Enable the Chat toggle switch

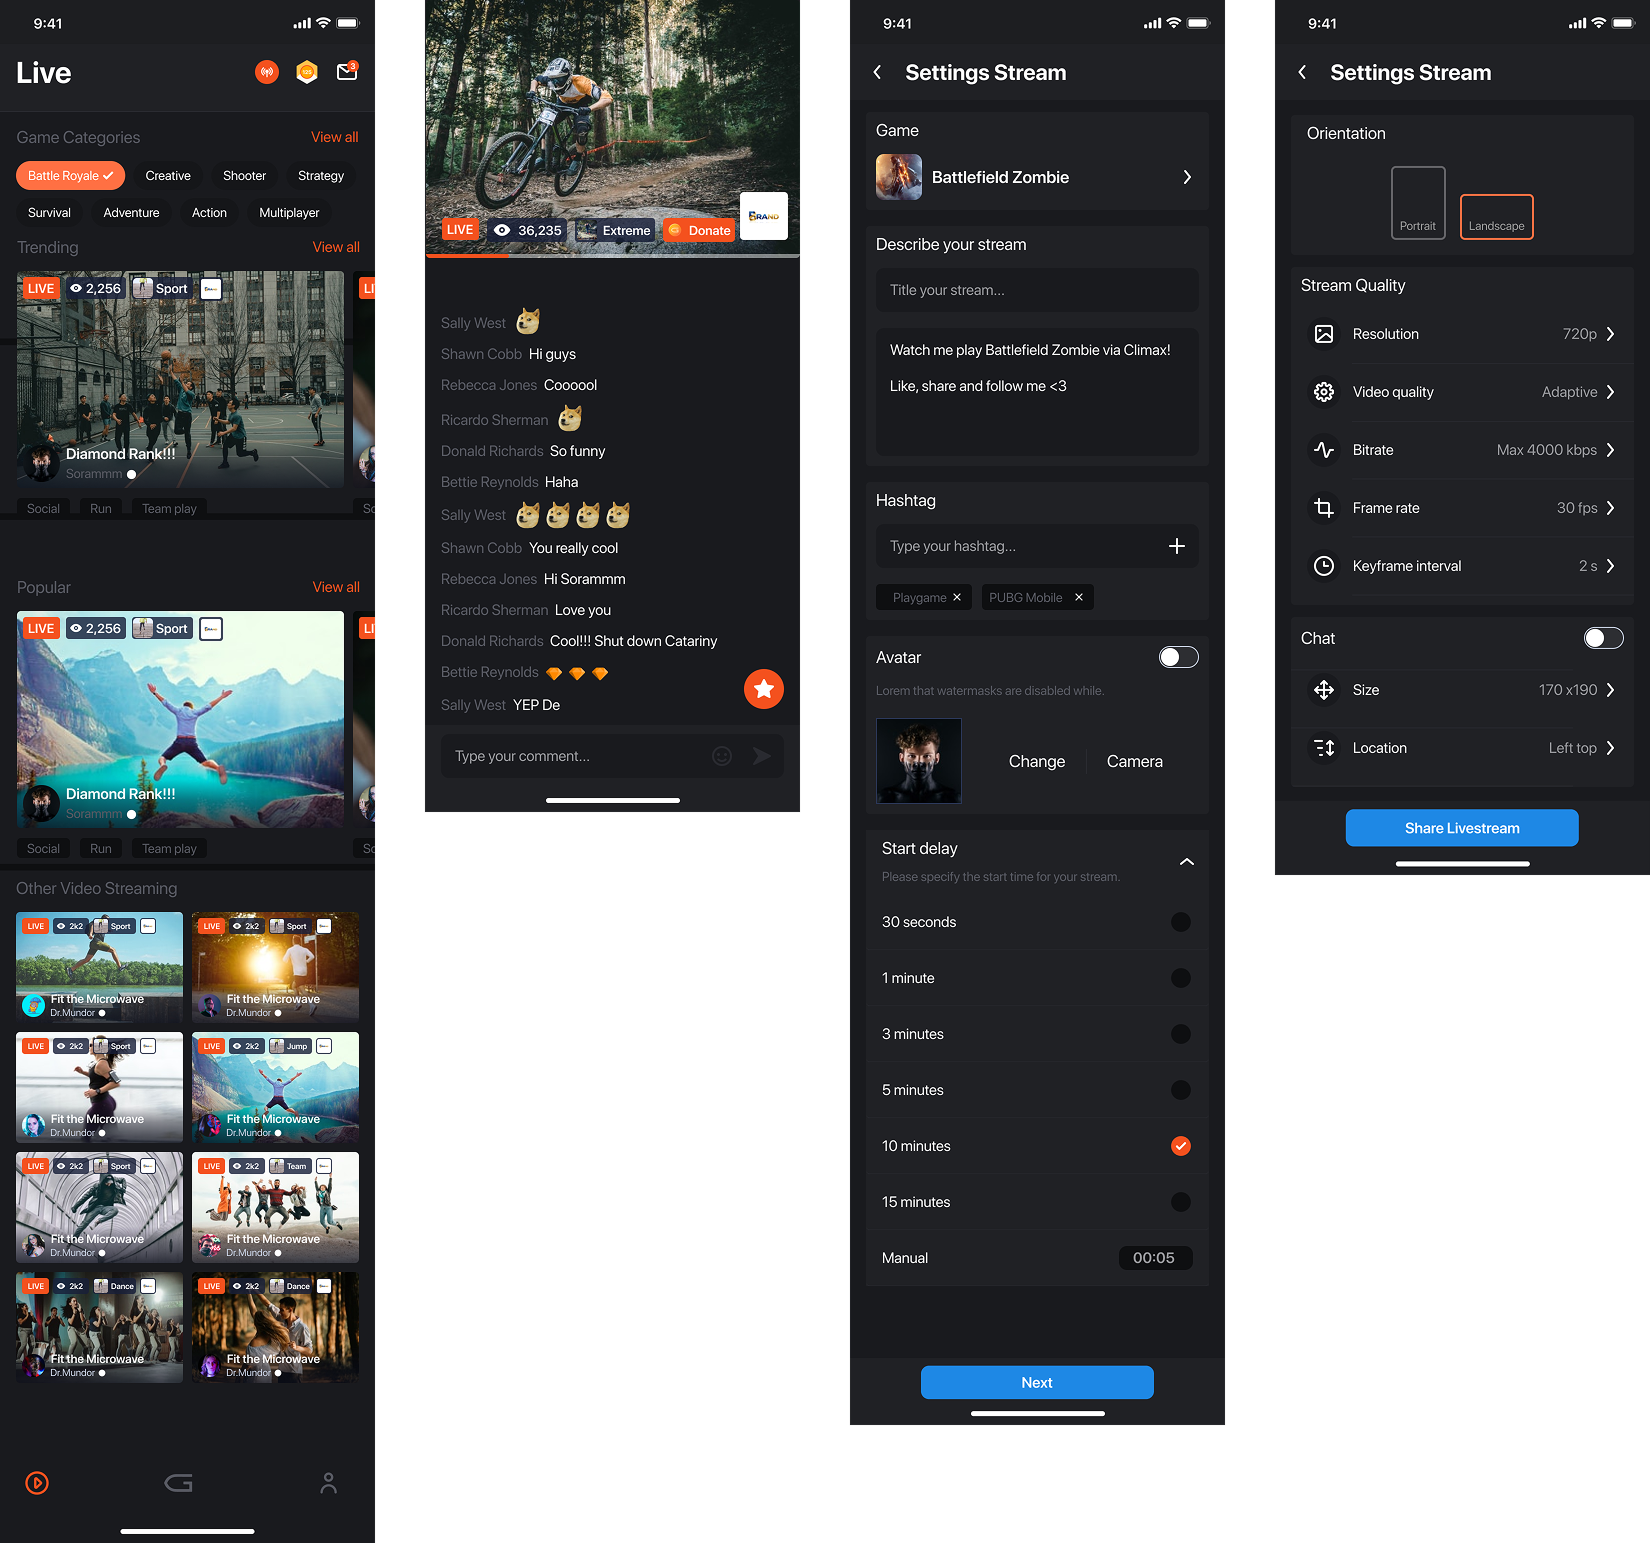pyautogui.click(x=1603, y=638)
